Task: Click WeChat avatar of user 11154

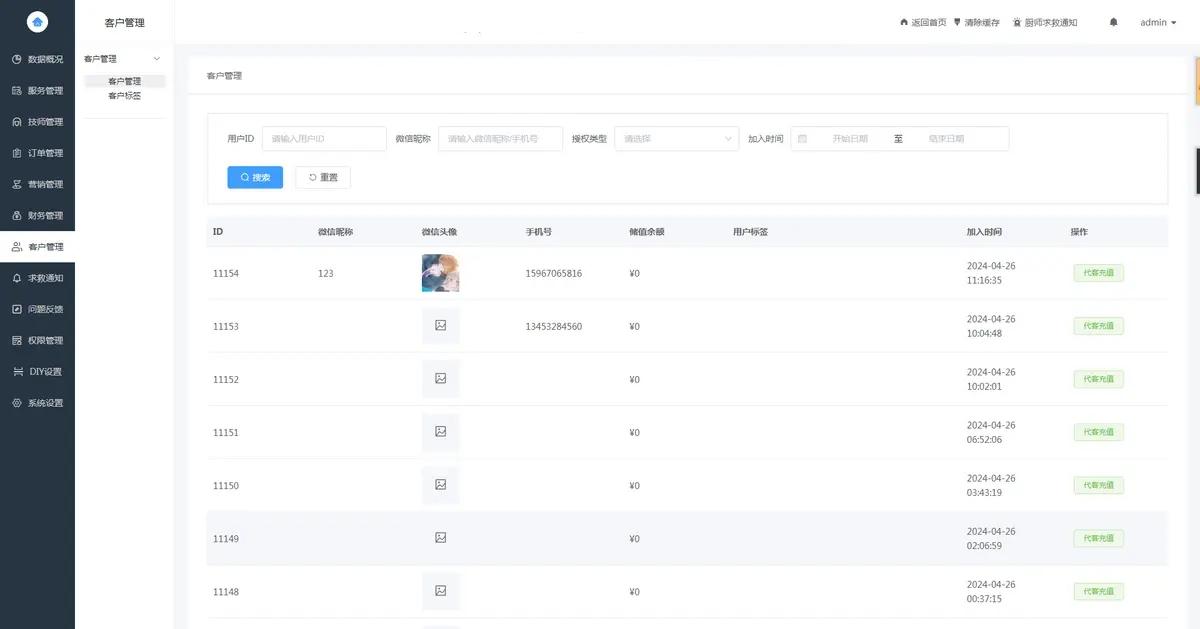Action: 440,273
